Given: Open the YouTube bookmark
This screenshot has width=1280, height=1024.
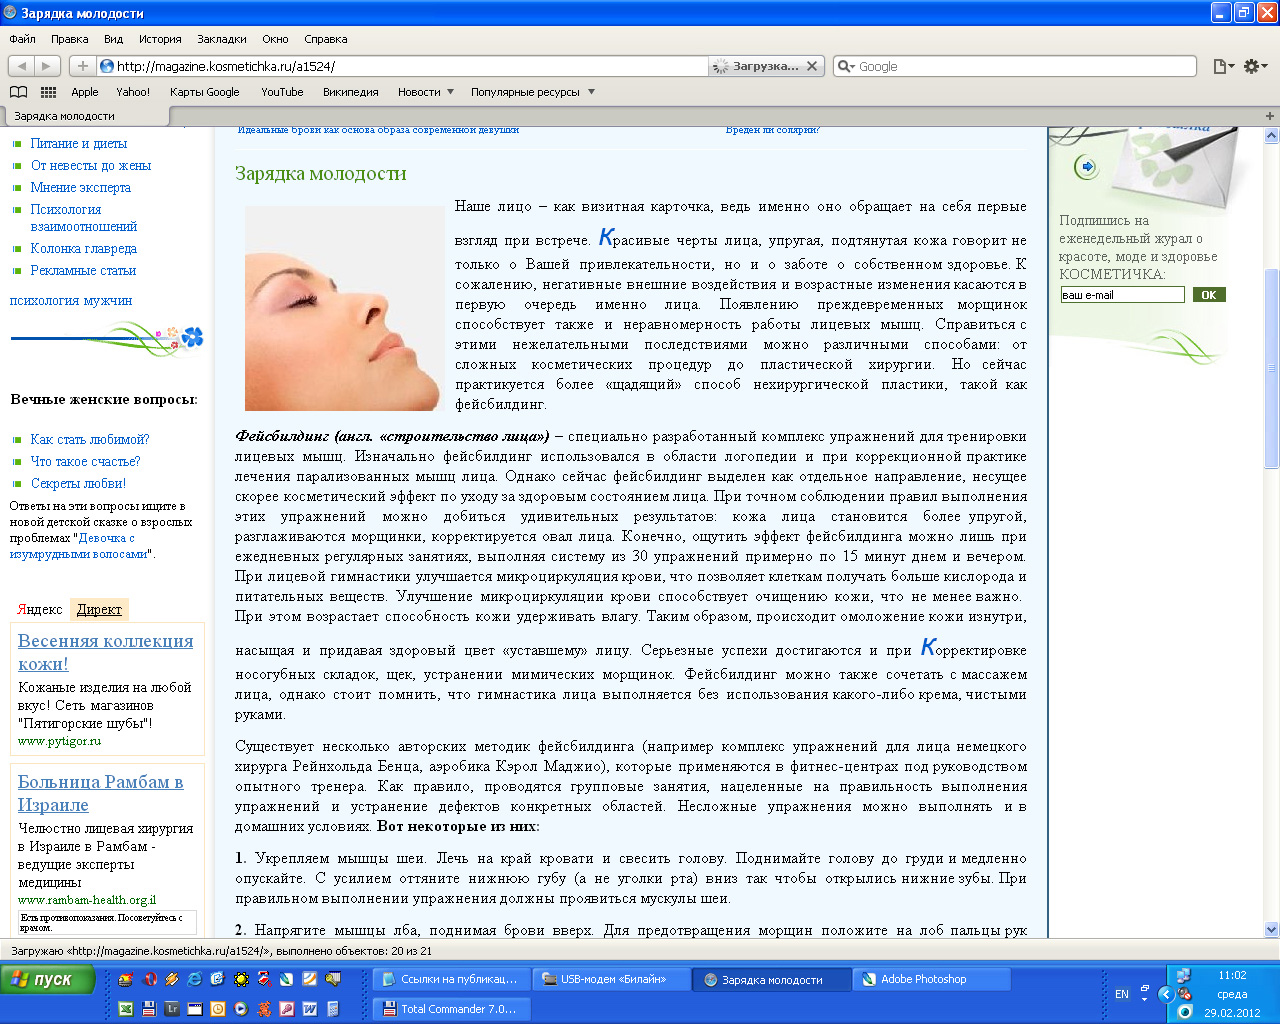Looking at the screenshot, I should pyautogui.click(x=282, y=92).
